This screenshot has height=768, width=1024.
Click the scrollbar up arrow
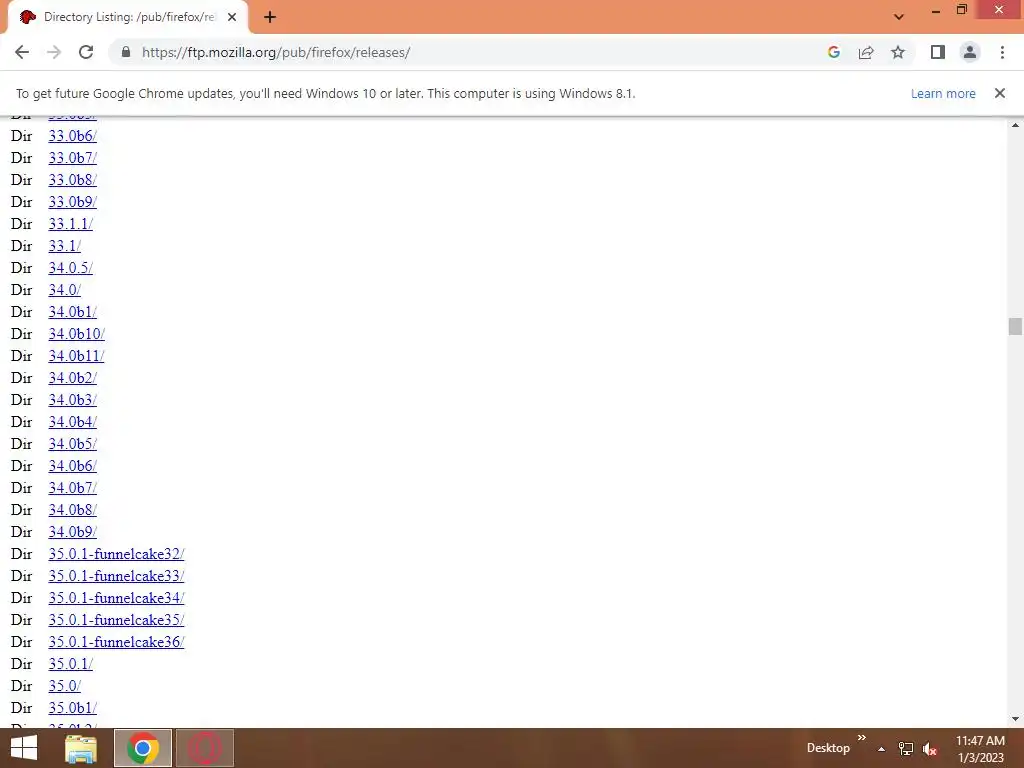1015,125
